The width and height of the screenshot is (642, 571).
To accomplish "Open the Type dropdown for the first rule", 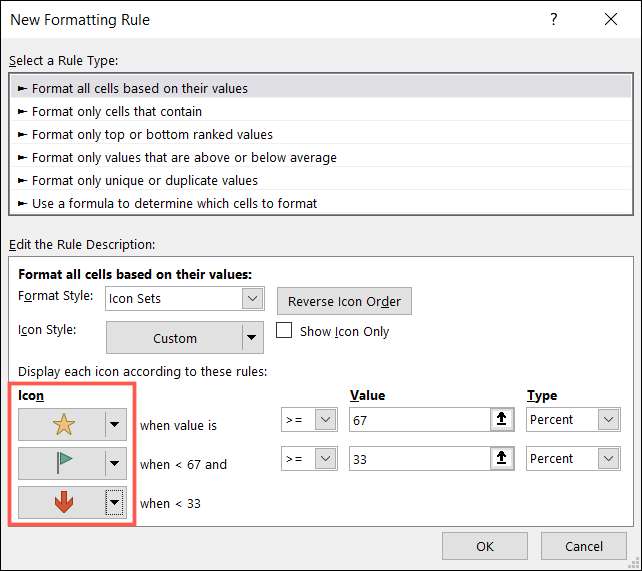I will [608, 420].
